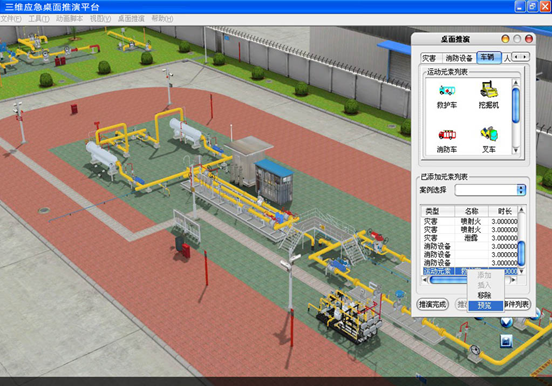The height and width of the screenshot is (386, 552).
Task: Click the tab strip right scroll arrow
Action: click(x=525, y=57)
